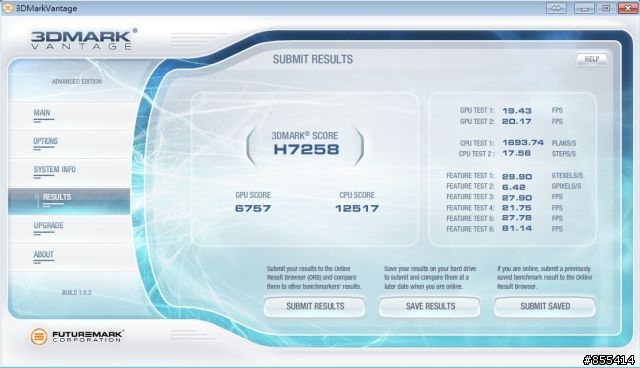Click the GPU score value 6757

pos(253,208)
